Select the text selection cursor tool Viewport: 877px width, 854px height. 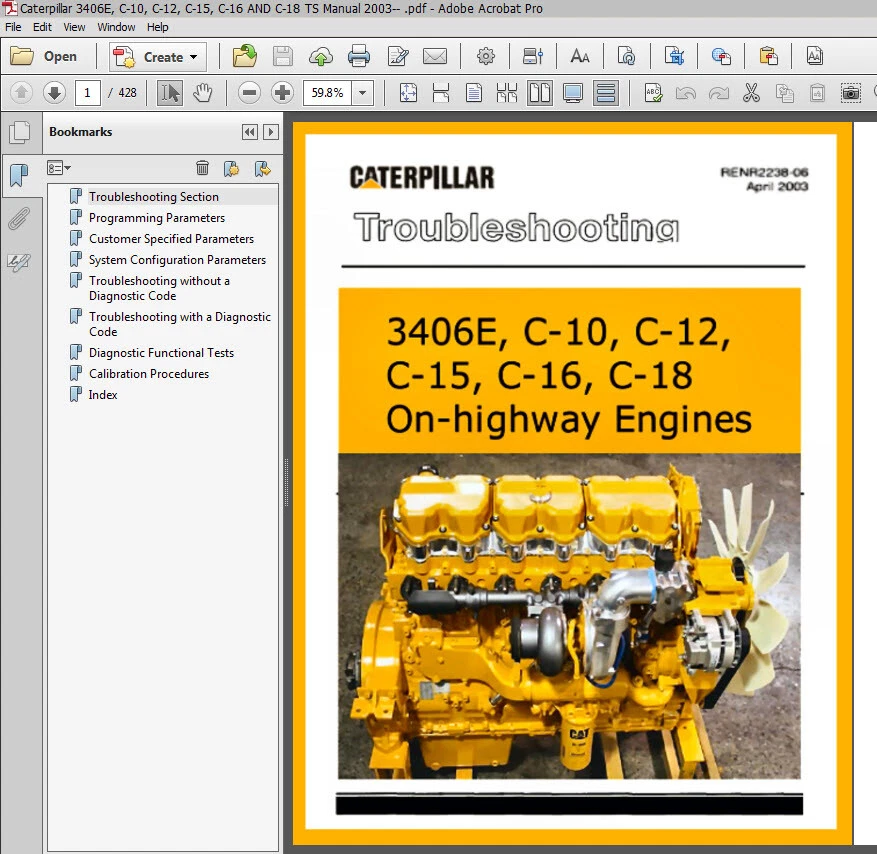point(170,93)
